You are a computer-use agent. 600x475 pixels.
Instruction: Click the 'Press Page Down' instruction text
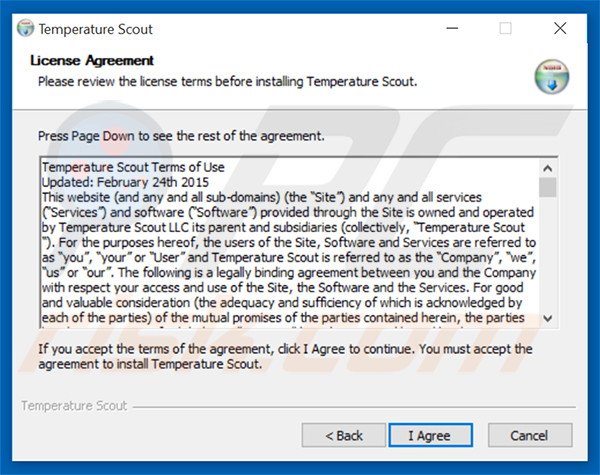[181, 136]
